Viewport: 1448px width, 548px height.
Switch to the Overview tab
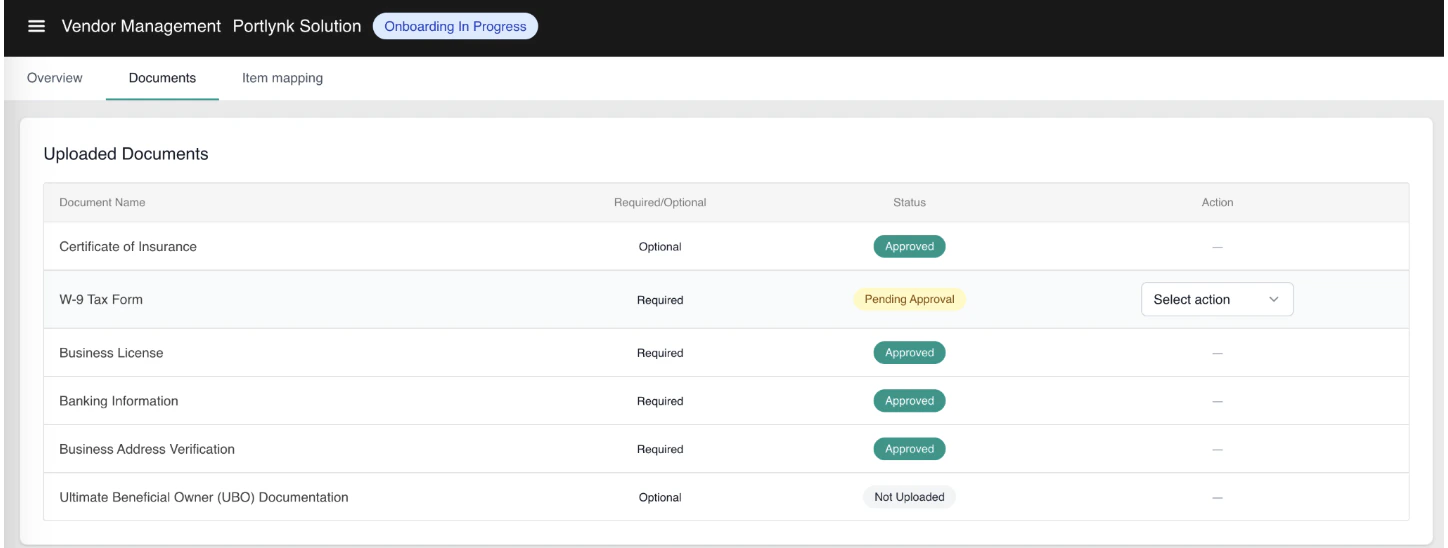(x=55, y=78)
